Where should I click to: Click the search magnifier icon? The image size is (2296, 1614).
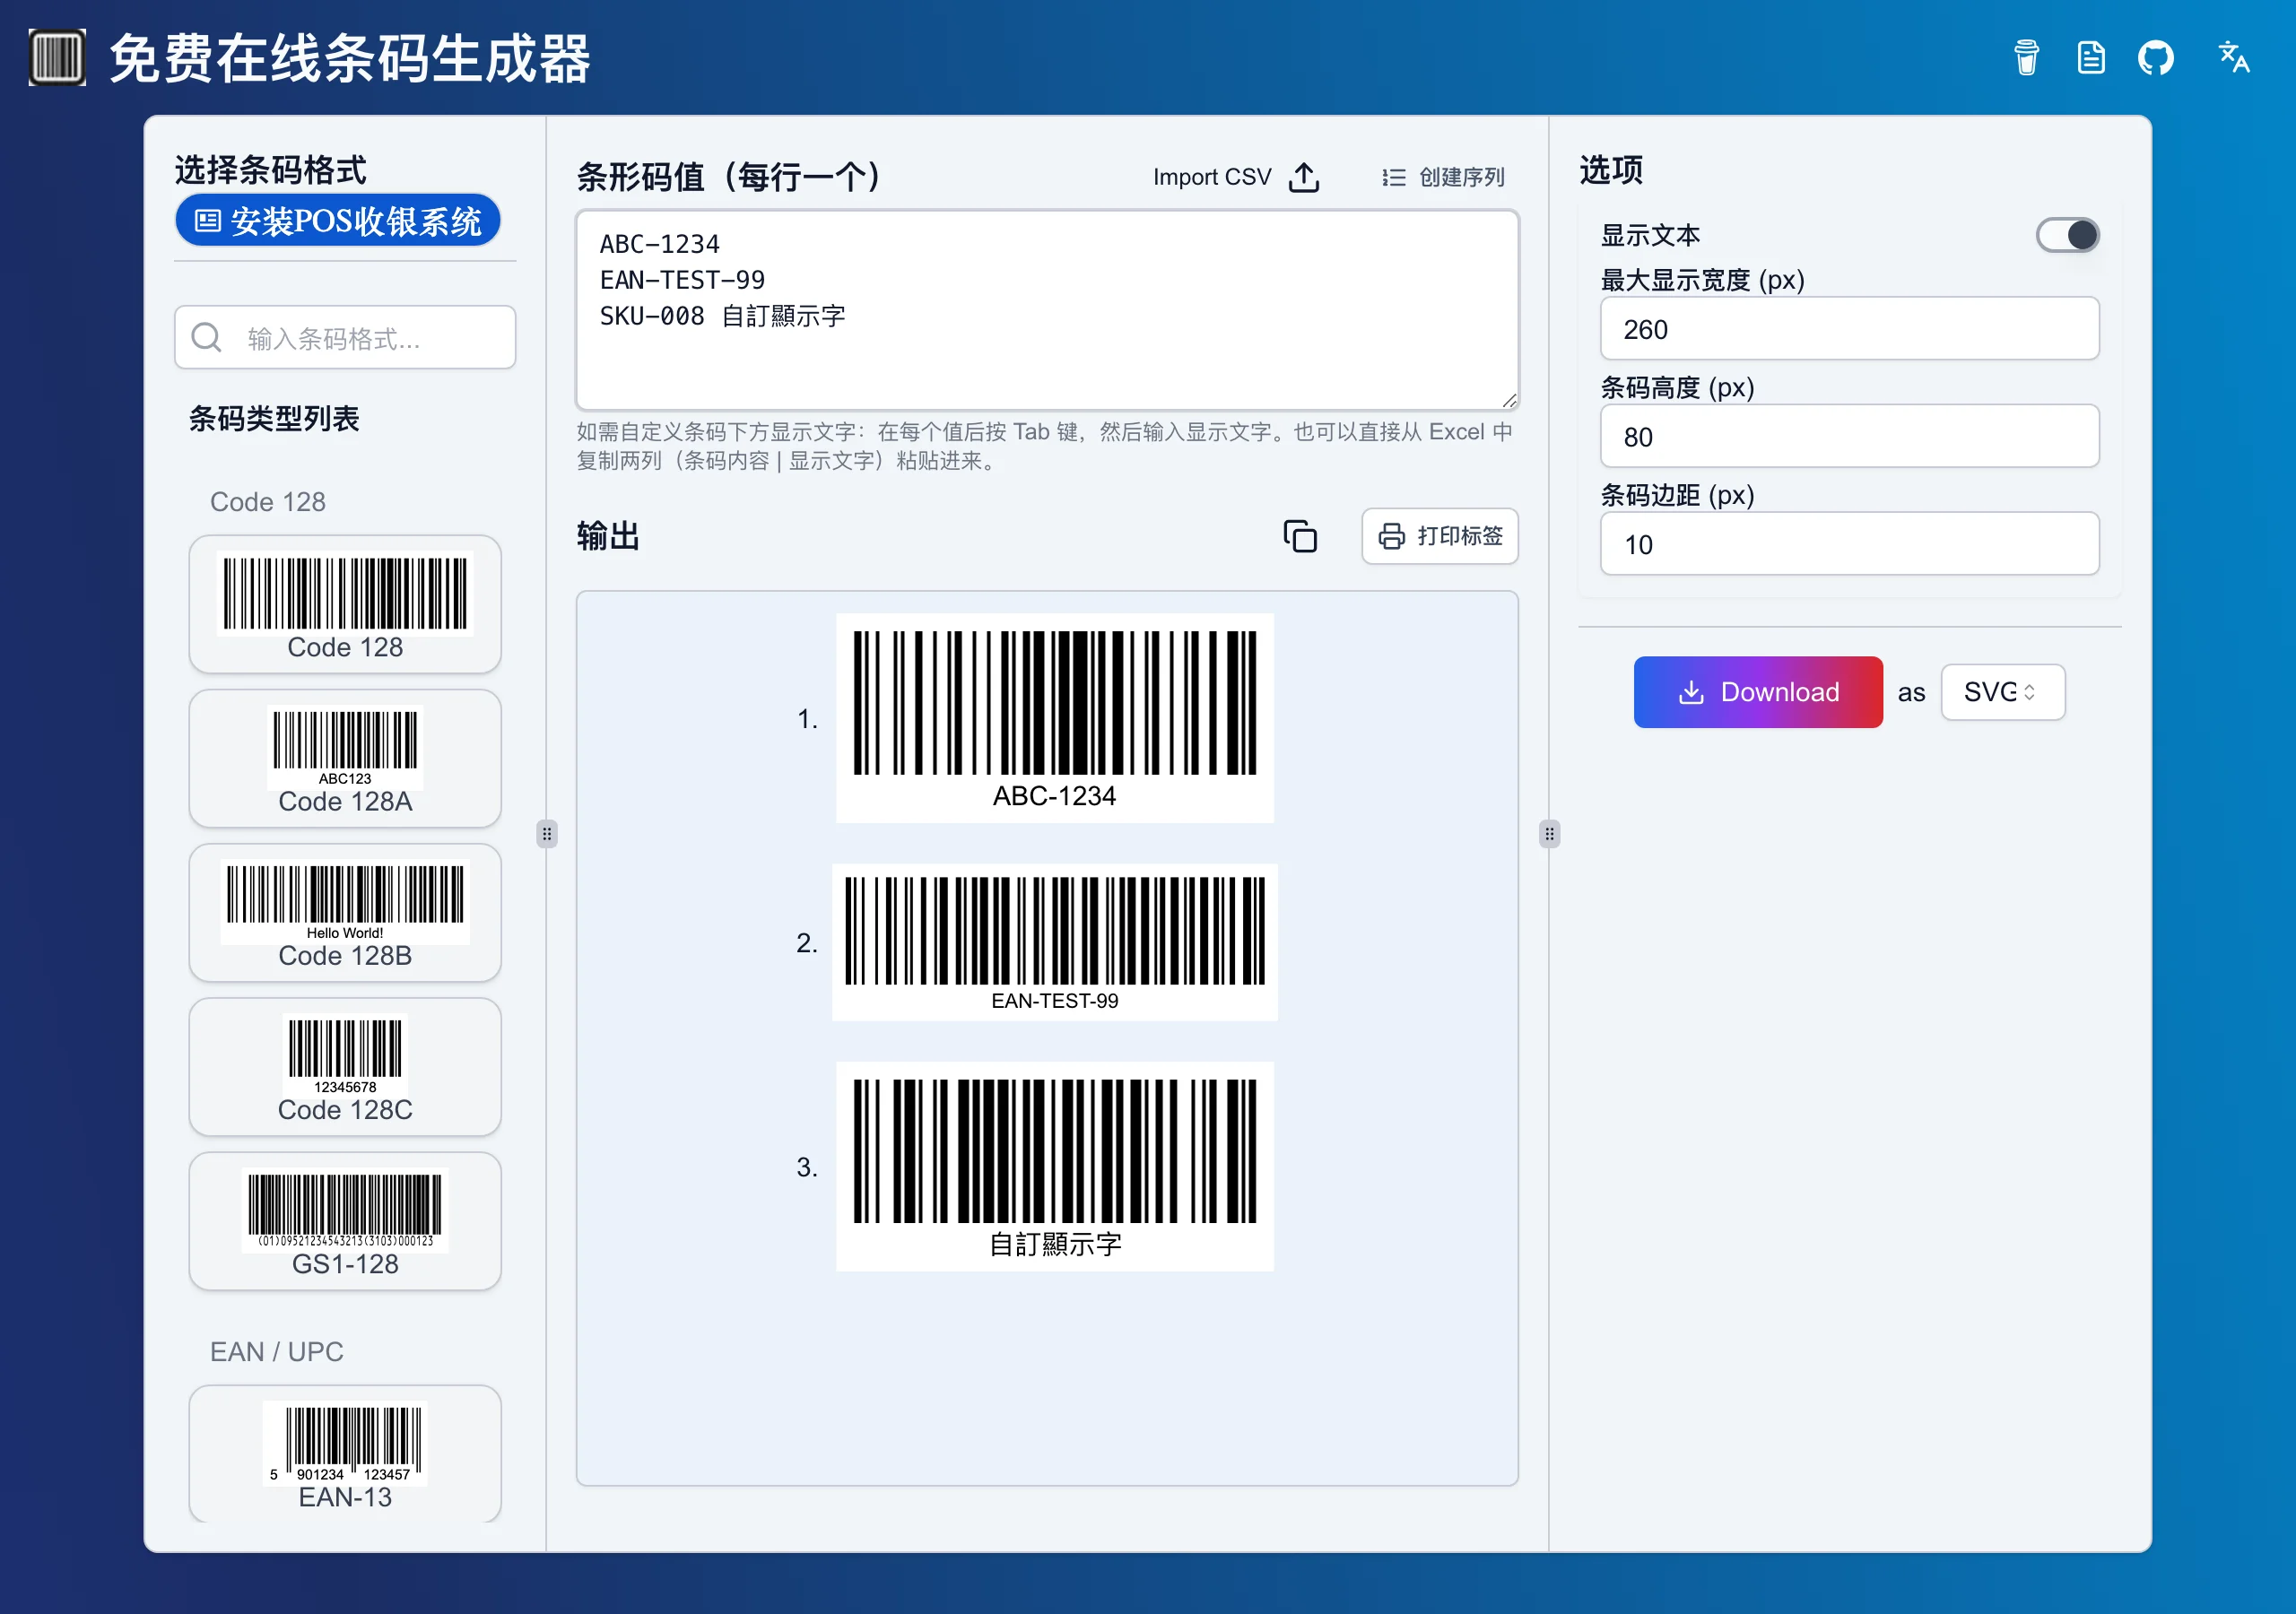206,337
